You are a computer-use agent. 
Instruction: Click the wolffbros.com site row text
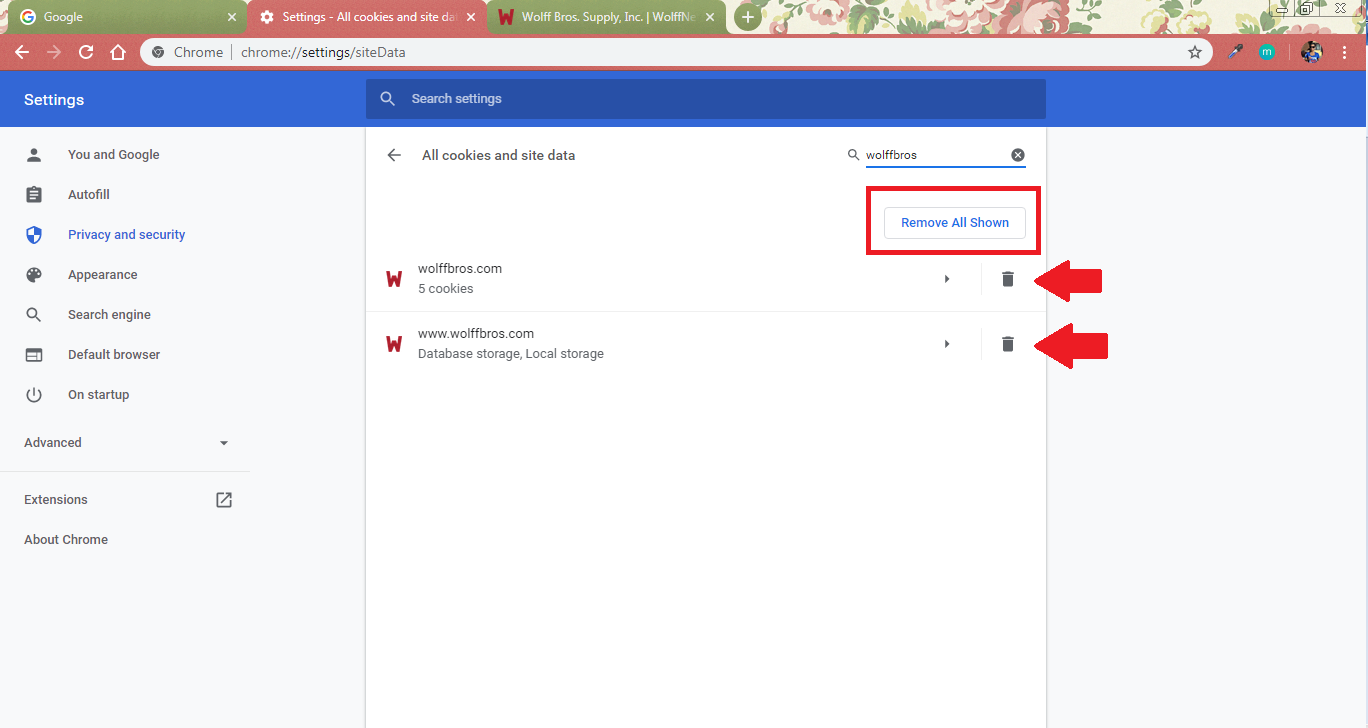click(460, 269)
